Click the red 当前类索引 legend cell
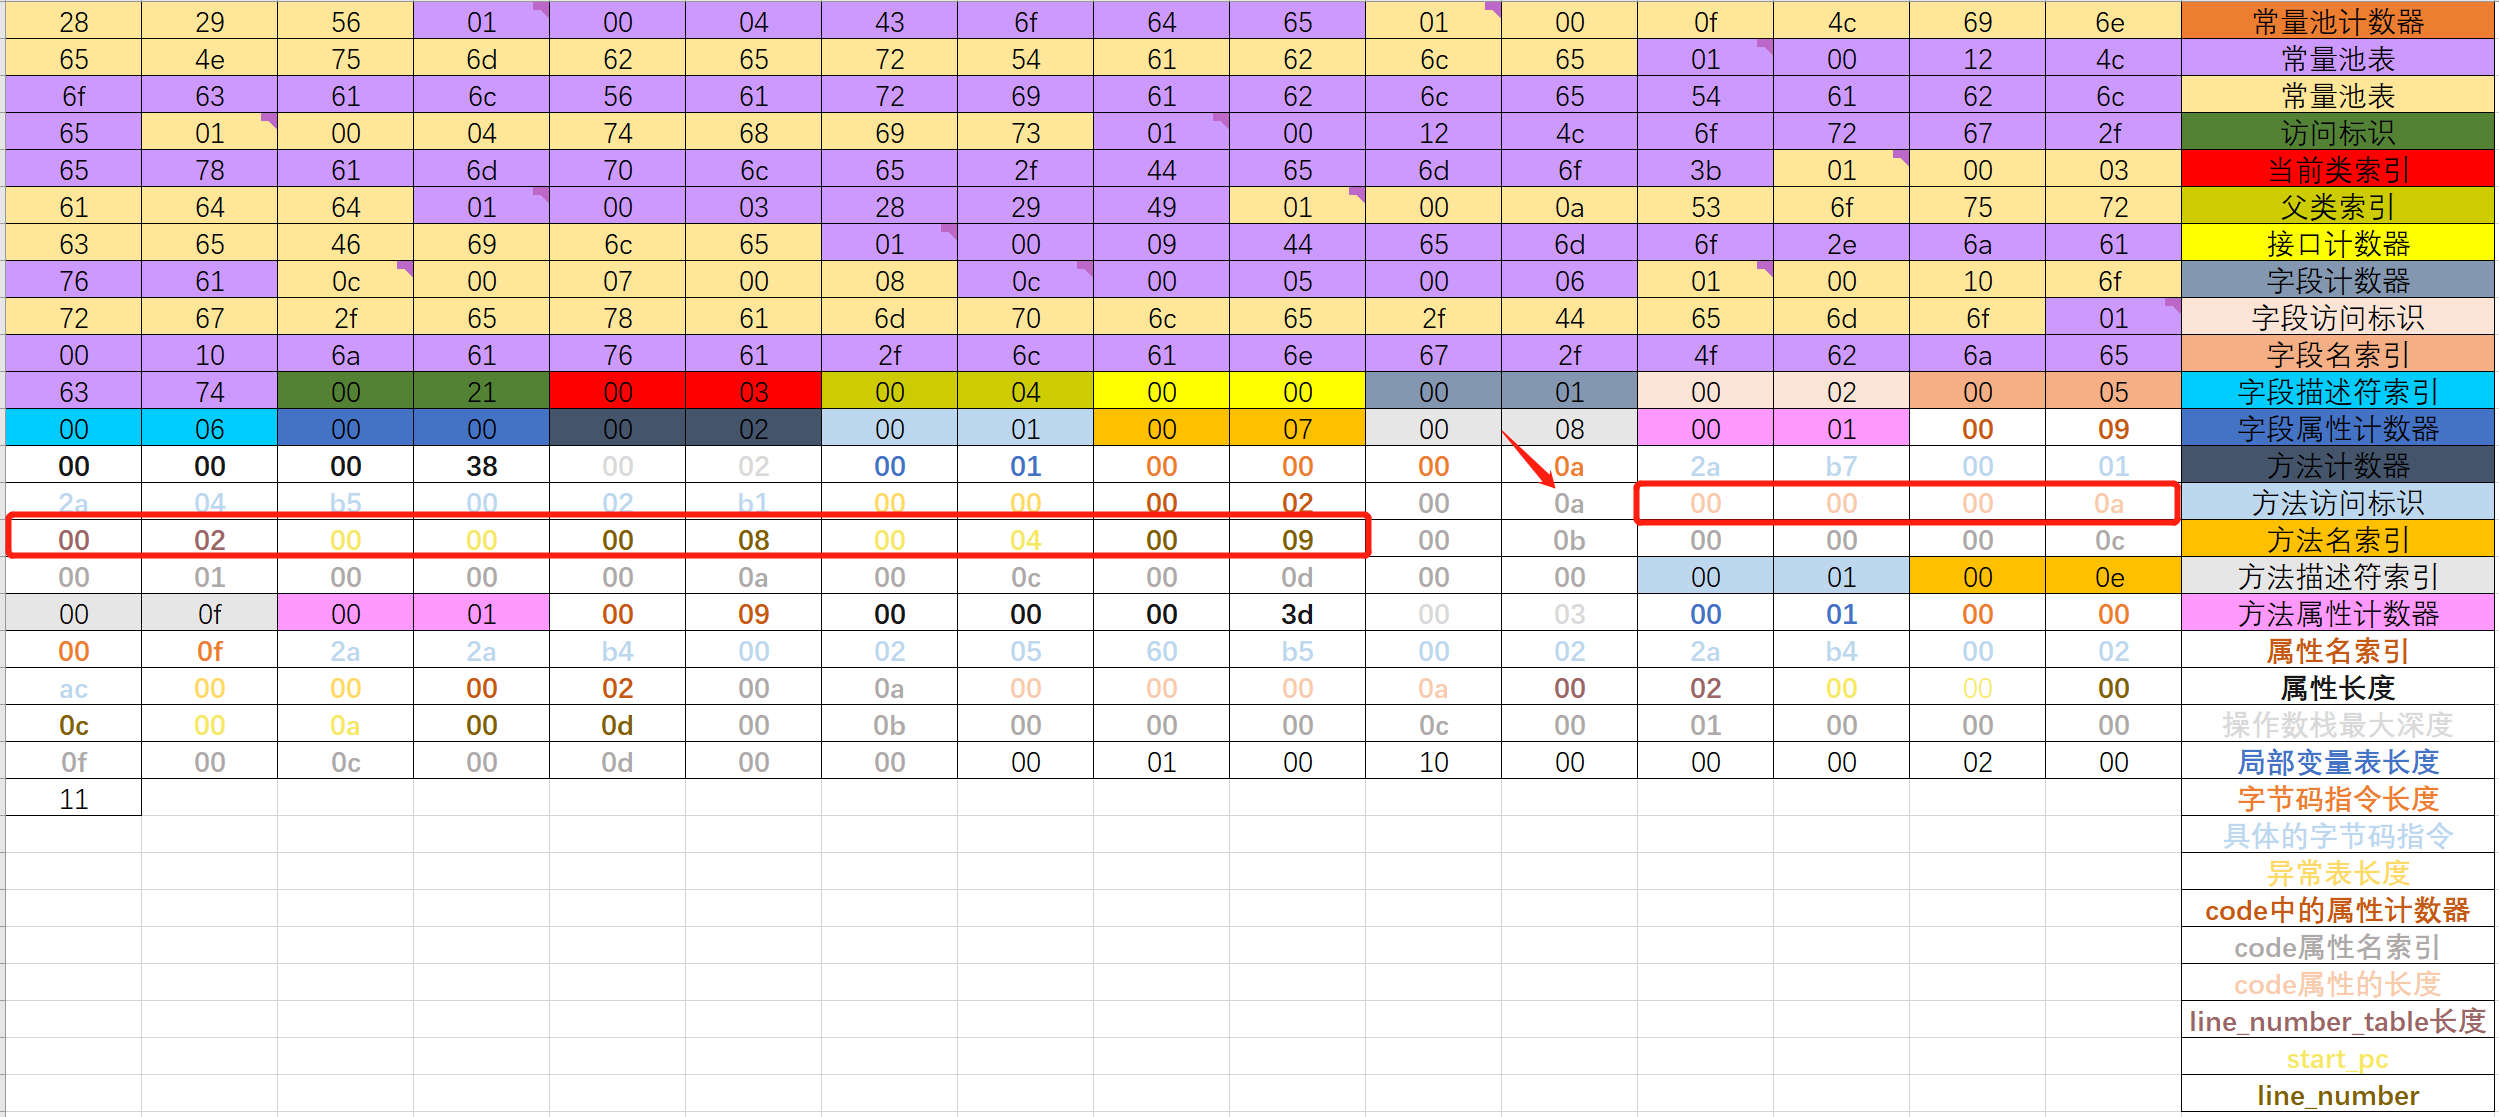The image size is (2499, 1117). pos(2337,170)
